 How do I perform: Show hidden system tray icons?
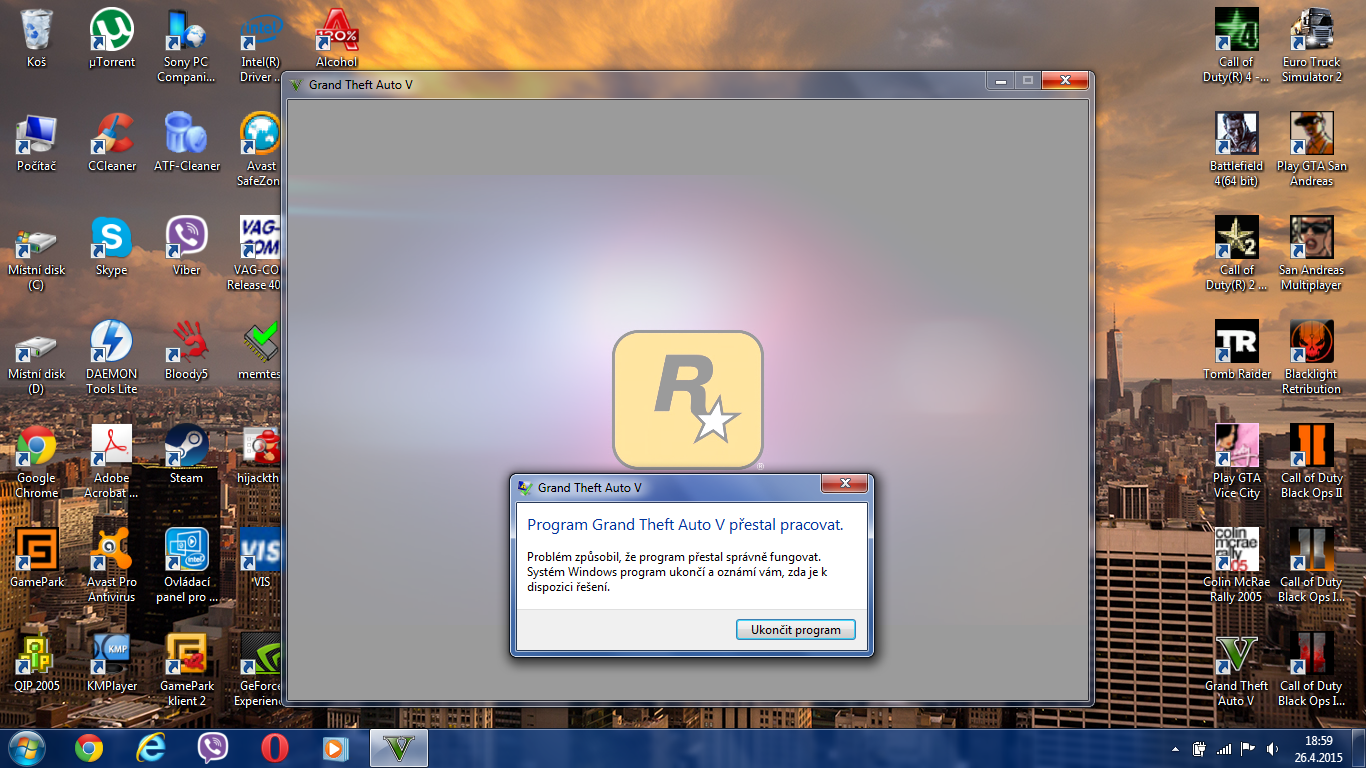[x=1174, y=749]
